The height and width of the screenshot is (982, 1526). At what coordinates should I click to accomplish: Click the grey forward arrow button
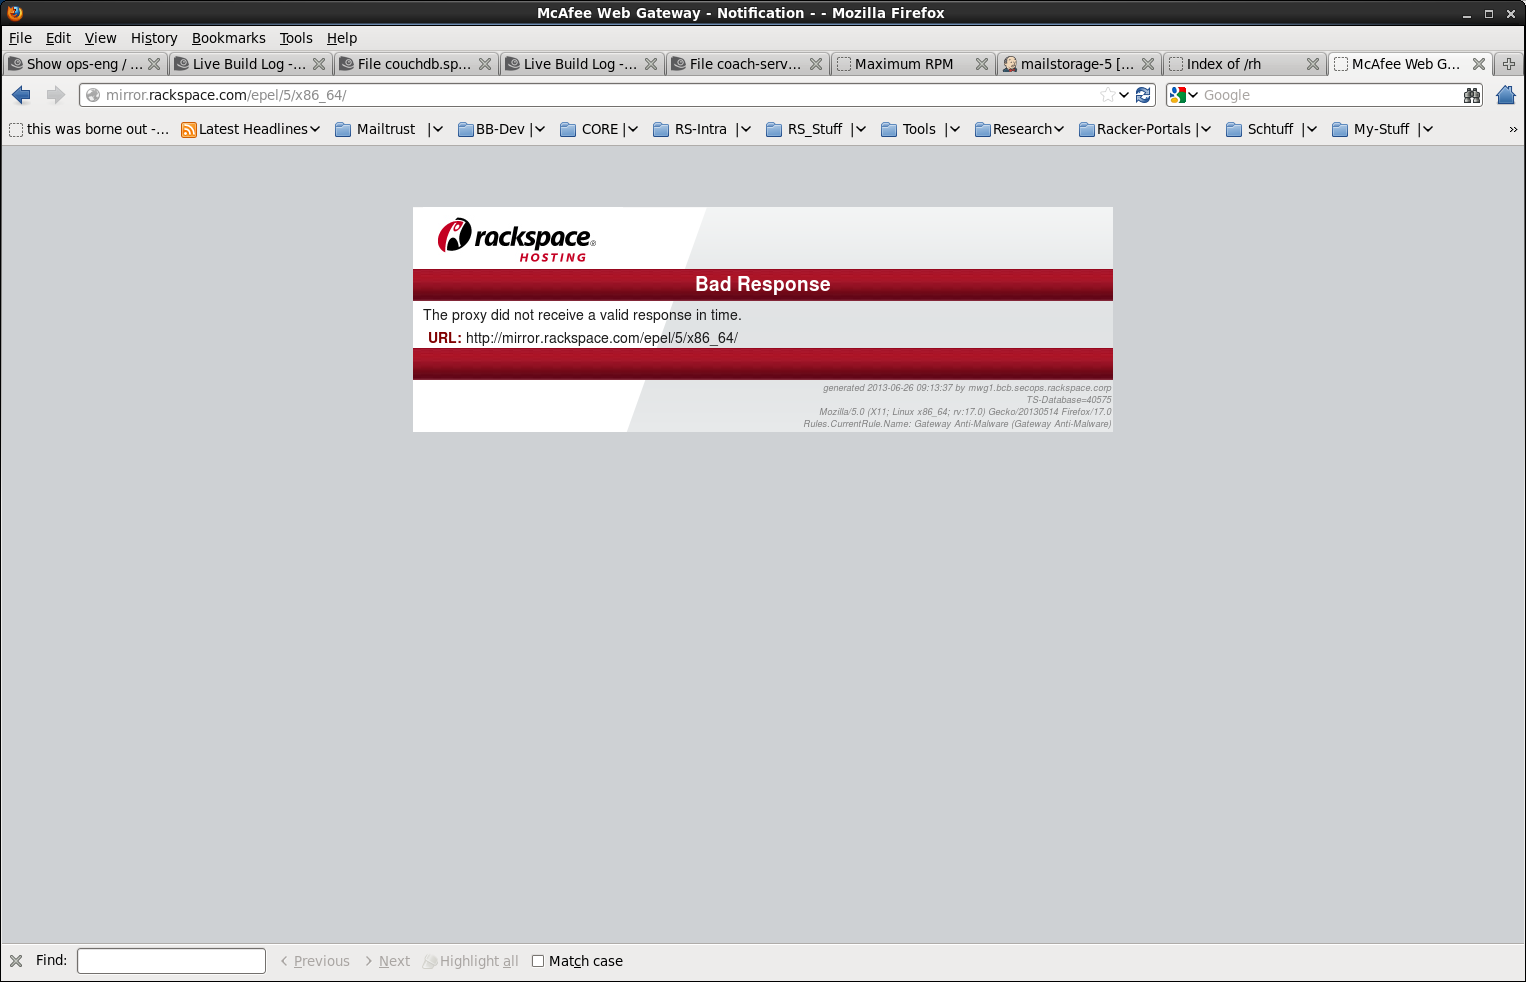[56, 95]
